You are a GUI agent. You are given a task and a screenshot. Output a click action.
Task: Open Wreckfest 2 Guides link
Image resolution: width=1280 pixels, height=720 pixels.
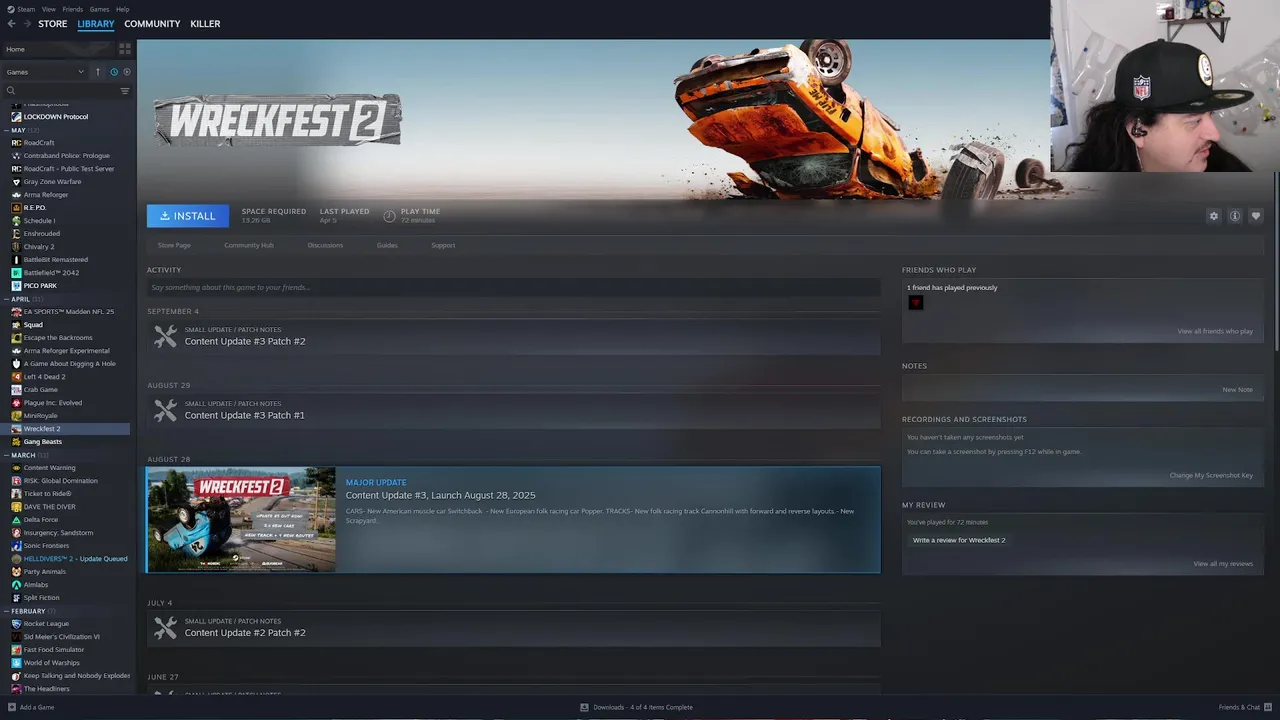[x=387, y=245]
